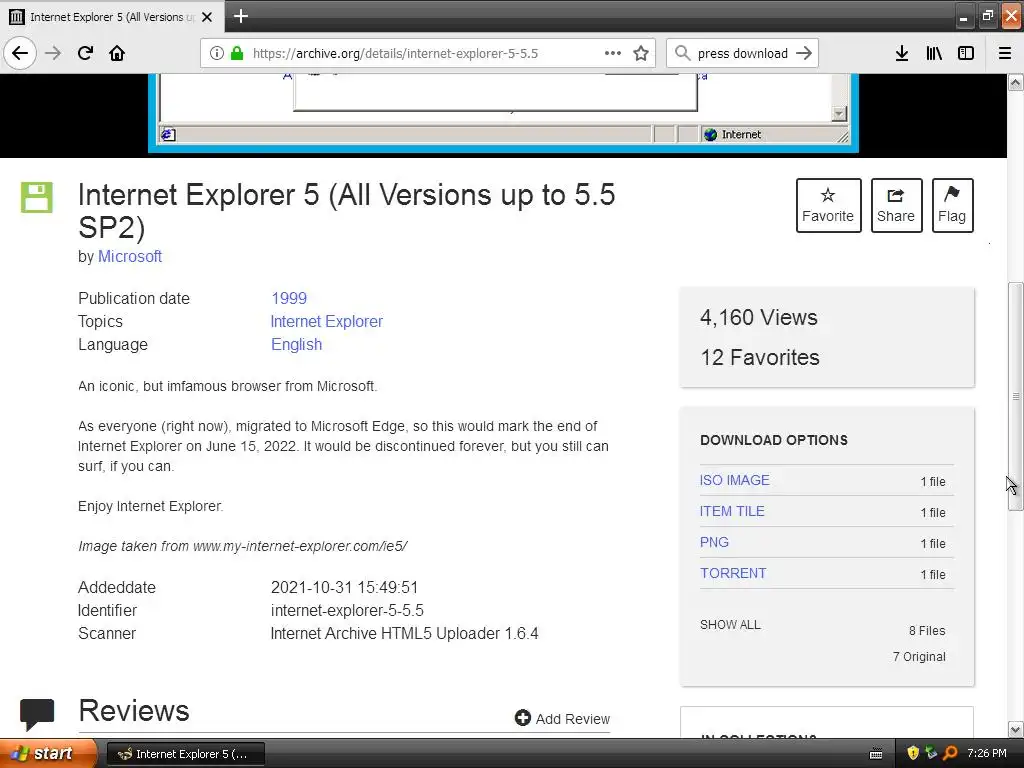
Task: Open the hamburger application menu
Action: (x=1005, y=54)
